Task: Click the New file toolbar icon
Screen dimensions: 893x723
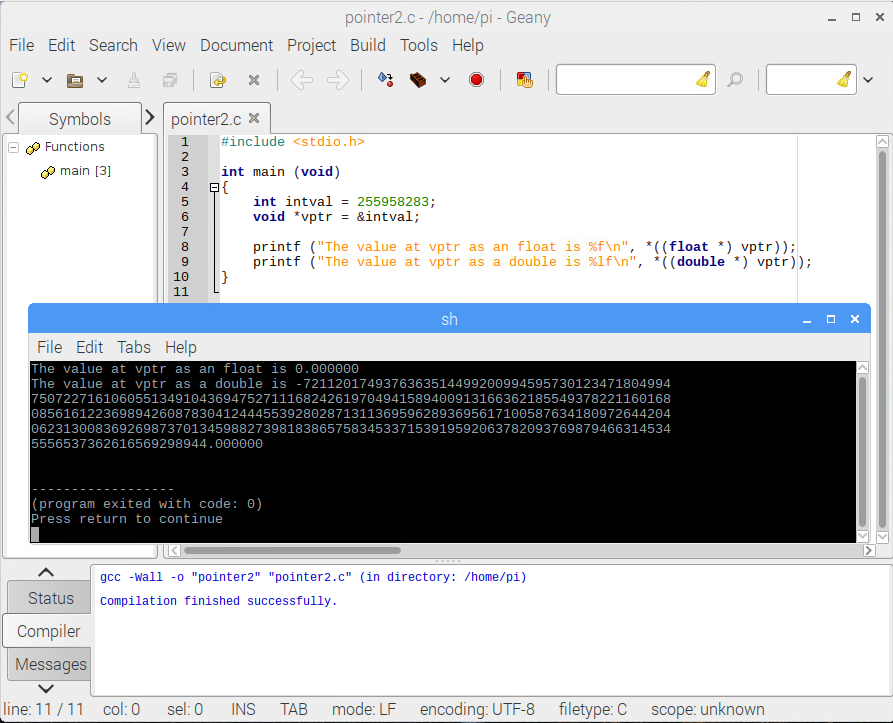Action: (x=20, y=80)
